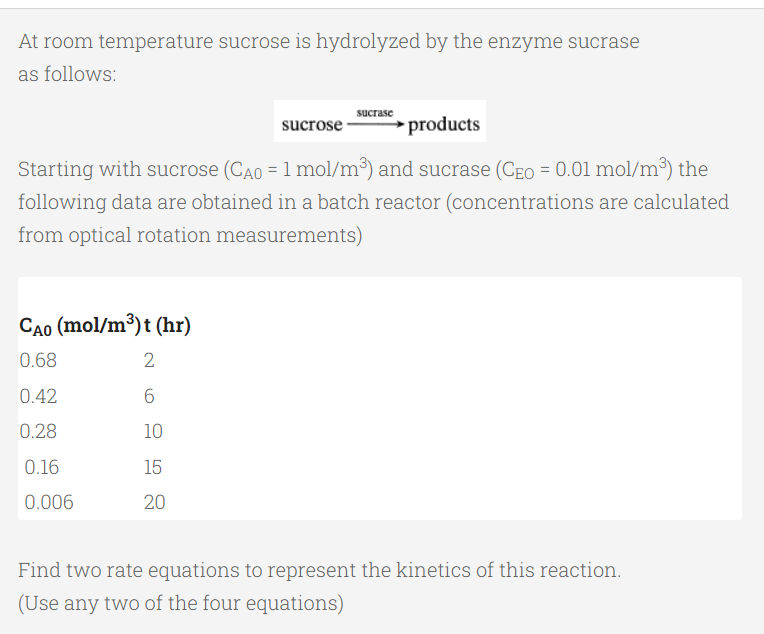Click the line beginning "At room temperature sucrose"

pos(328,42)
